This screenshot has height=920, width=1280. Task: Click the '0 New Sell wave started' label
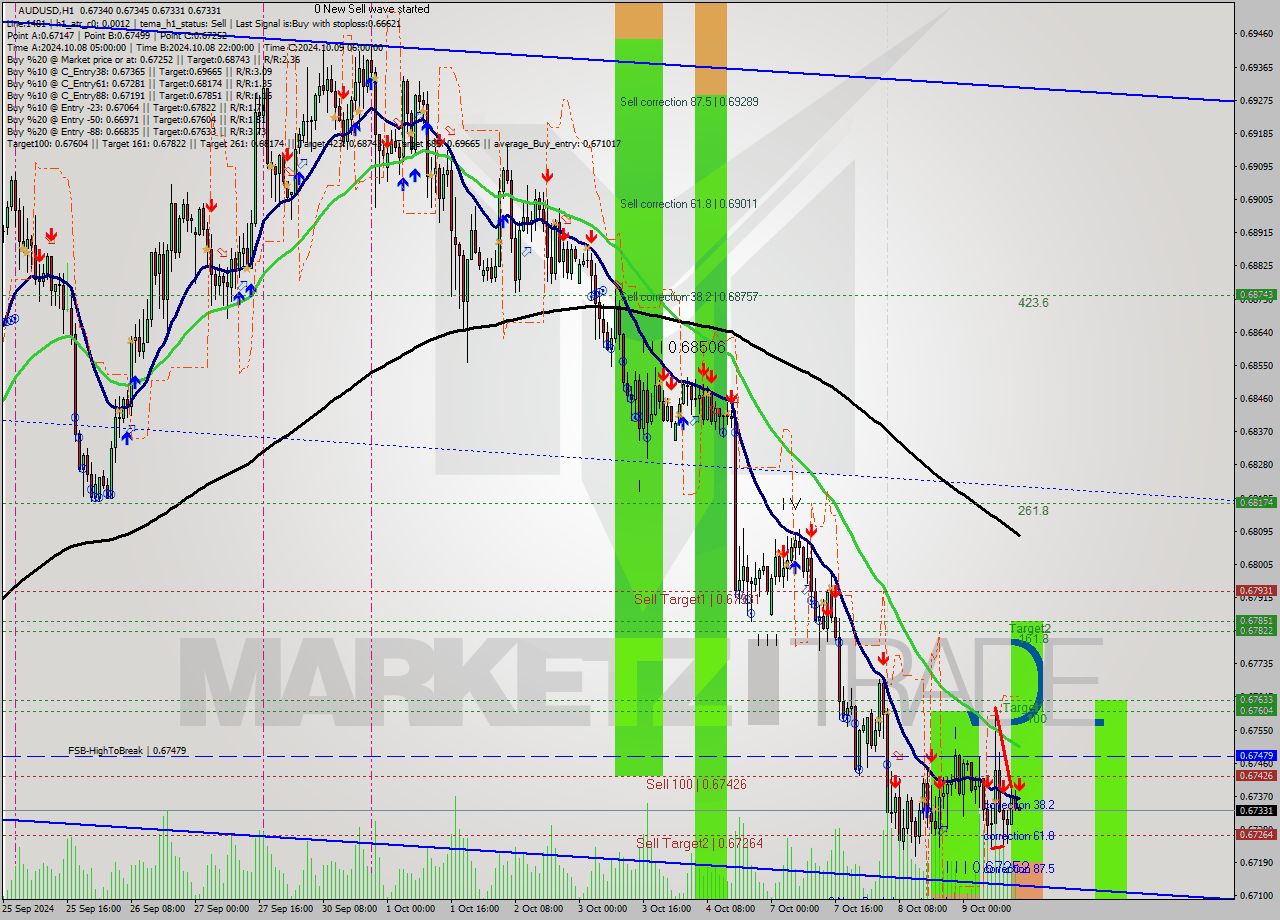point(371,9)
